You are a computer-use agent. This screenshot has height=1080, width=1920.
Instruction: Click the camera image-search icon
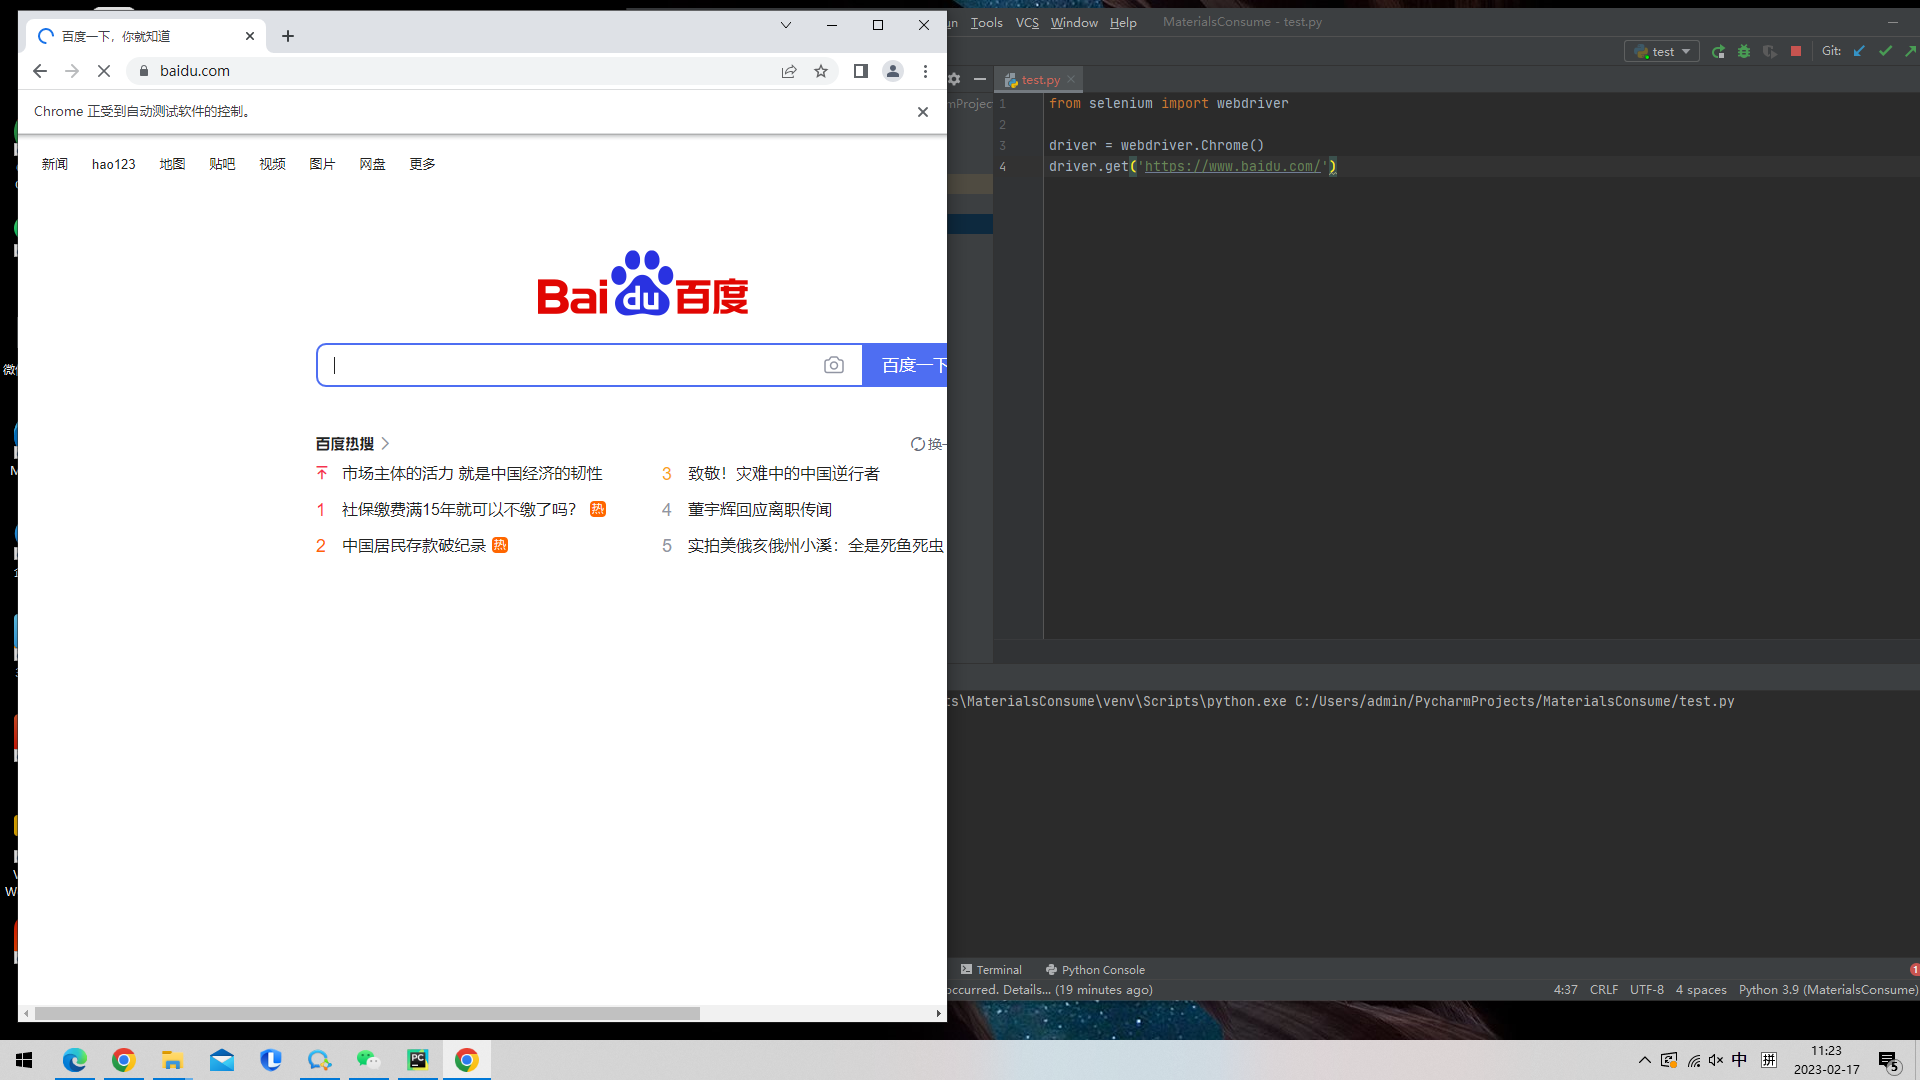tap(834, 365)
